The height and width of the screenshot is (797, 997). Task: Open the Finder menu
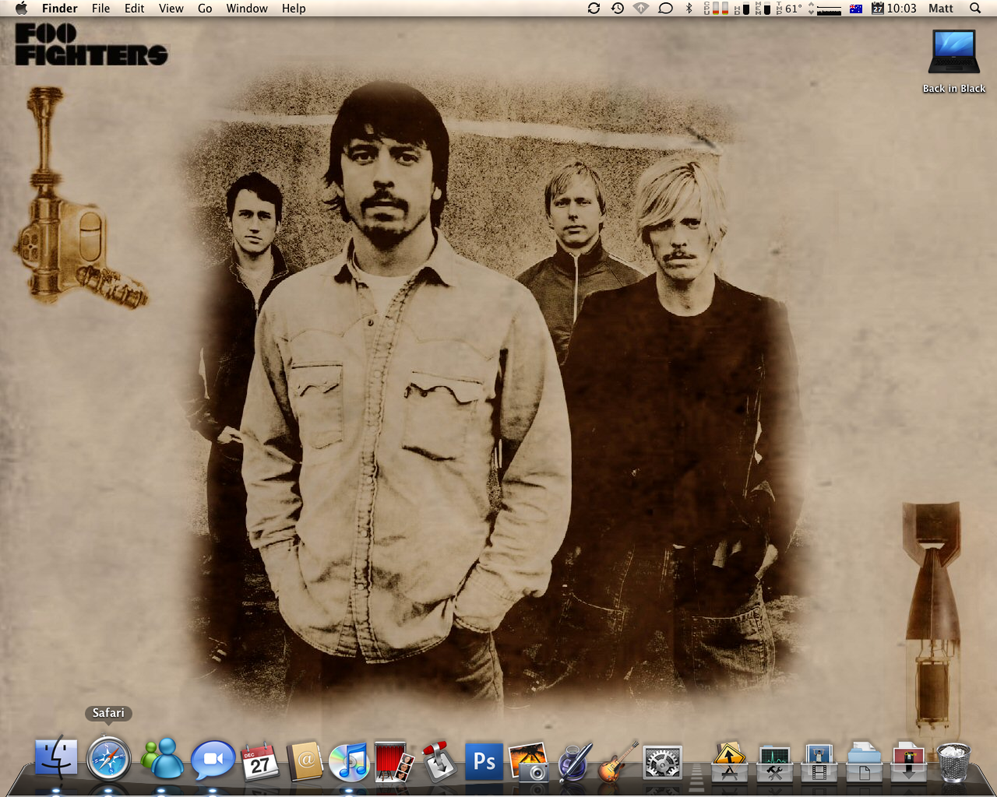pos(60,8)
